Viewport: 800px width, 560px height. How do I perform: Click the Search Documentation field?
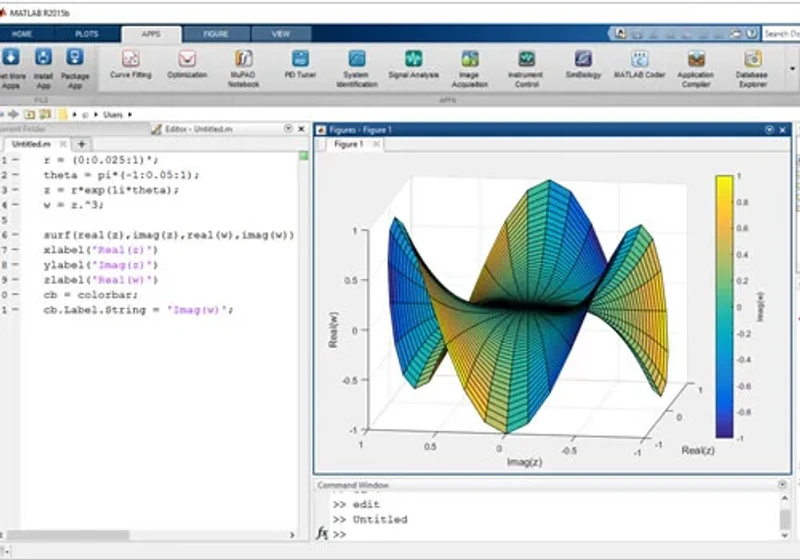tap(781, 34)
